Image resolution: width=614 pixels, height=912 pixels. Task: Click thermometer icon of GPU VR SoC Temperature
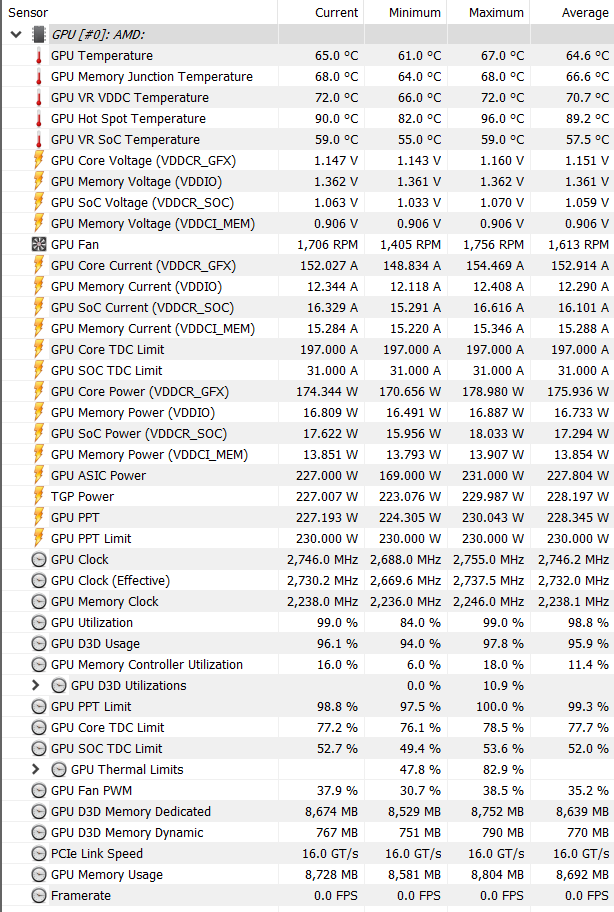pos(38,140)
